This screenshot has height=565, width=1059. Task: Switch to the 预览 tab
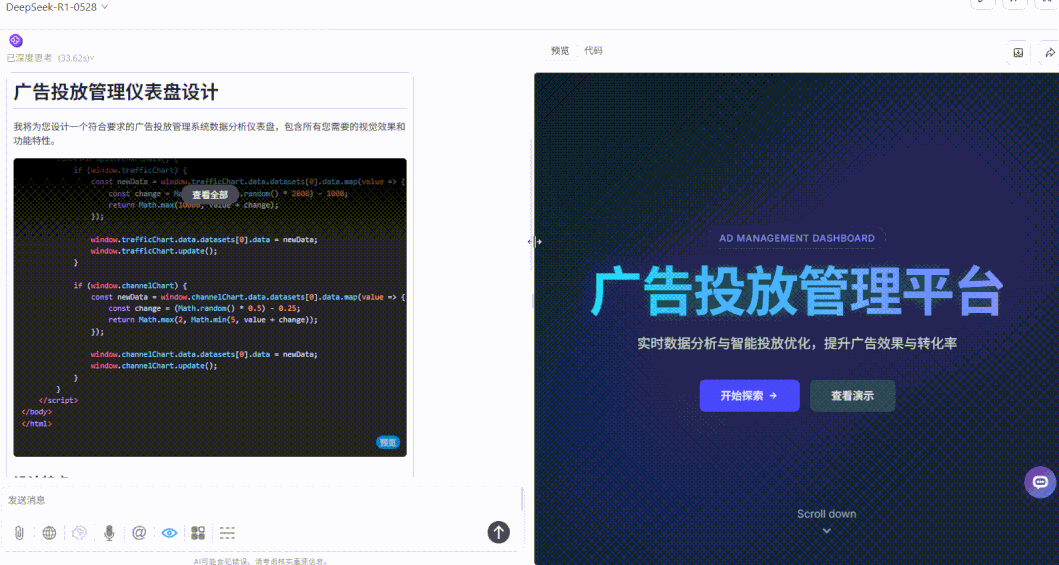(x=560, y=51)
